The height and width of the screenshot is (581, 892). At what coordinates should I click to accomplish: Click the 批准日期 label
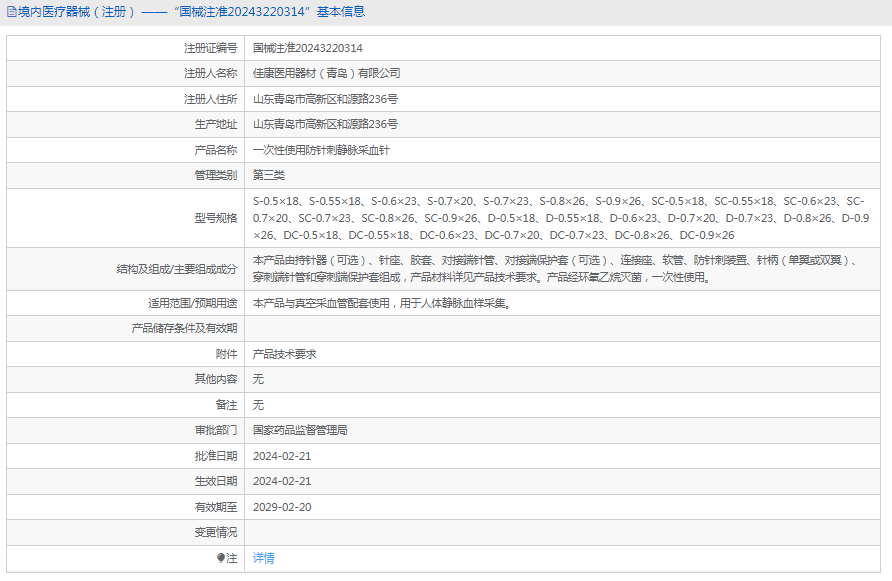point(216,456)
